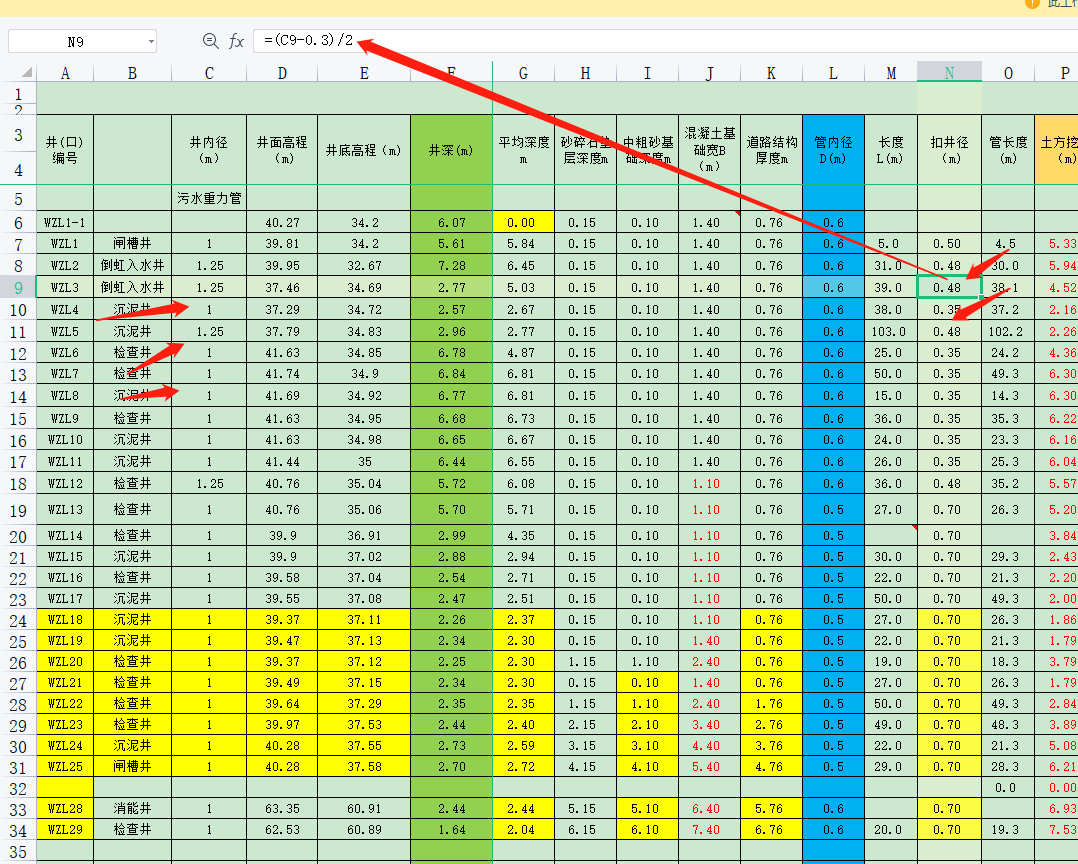The image size is (1078, 864).
Task: Click the header cell 井面高程 (m)
Action: click(282, 150)
